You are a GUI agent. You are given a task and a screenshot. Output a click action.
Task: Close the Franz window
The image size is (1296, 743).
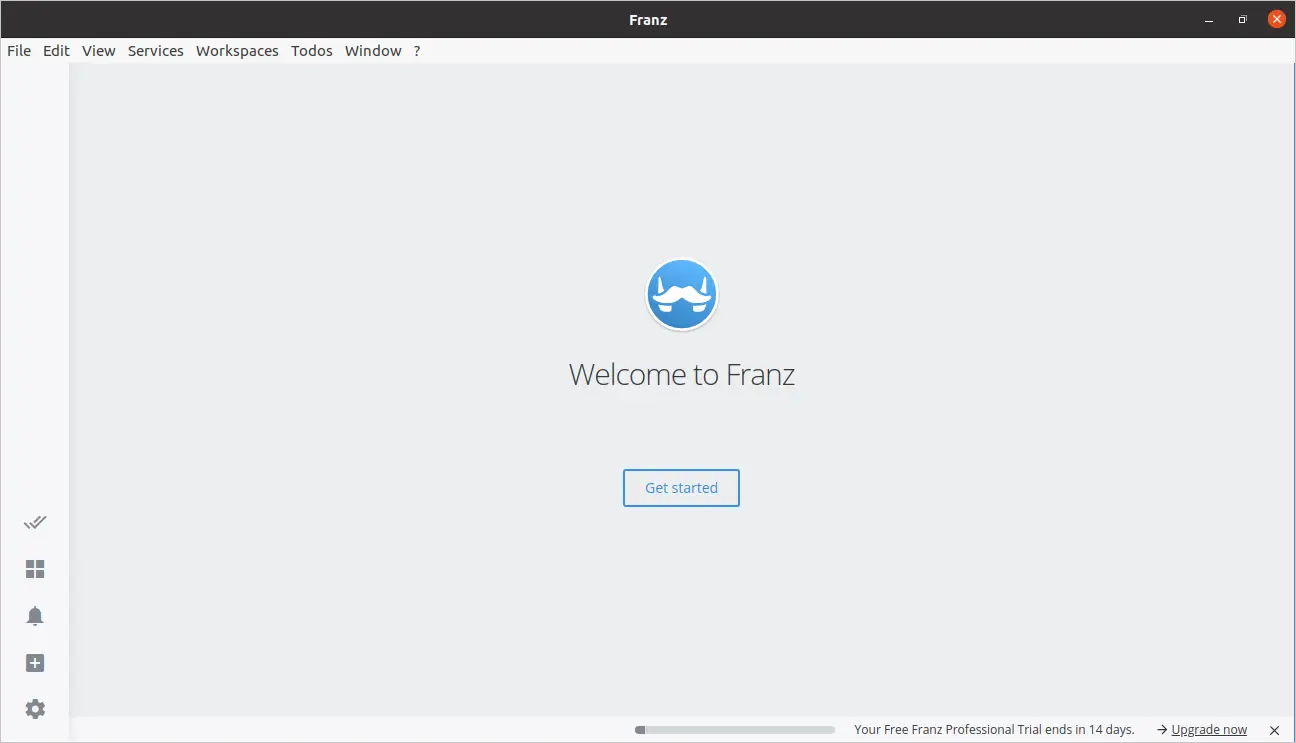(x=1276, y=19)
